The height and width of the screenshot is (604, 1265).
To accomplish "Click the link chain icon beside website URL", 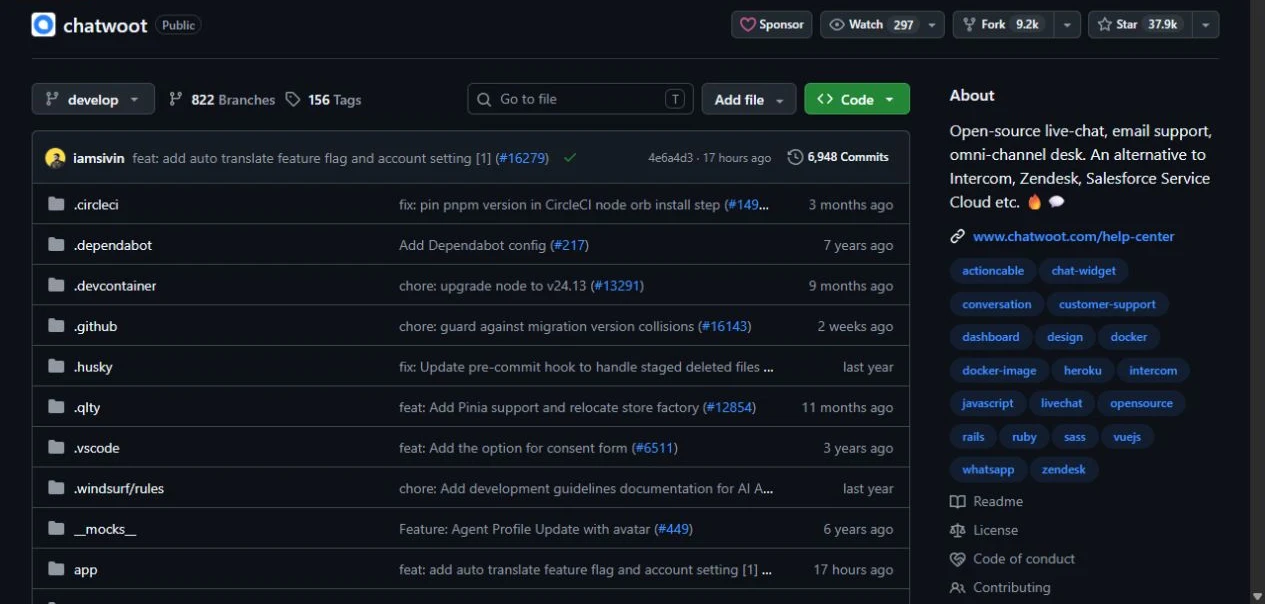I will [x=958, y=237].
